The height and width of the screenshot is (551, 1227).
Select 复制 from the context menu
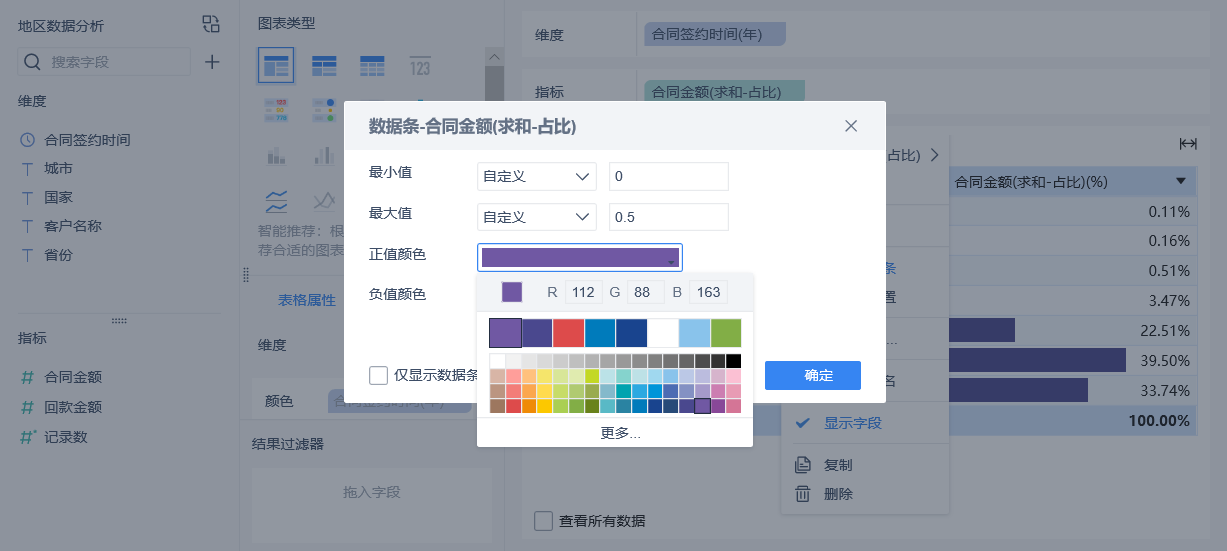[838, 465]
